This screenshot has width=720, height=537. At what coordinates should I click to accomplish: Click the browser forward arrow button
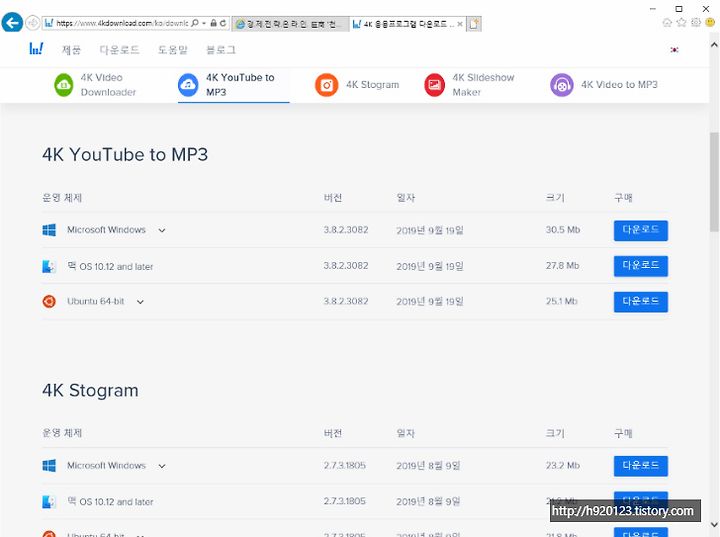tap(32, 23)
